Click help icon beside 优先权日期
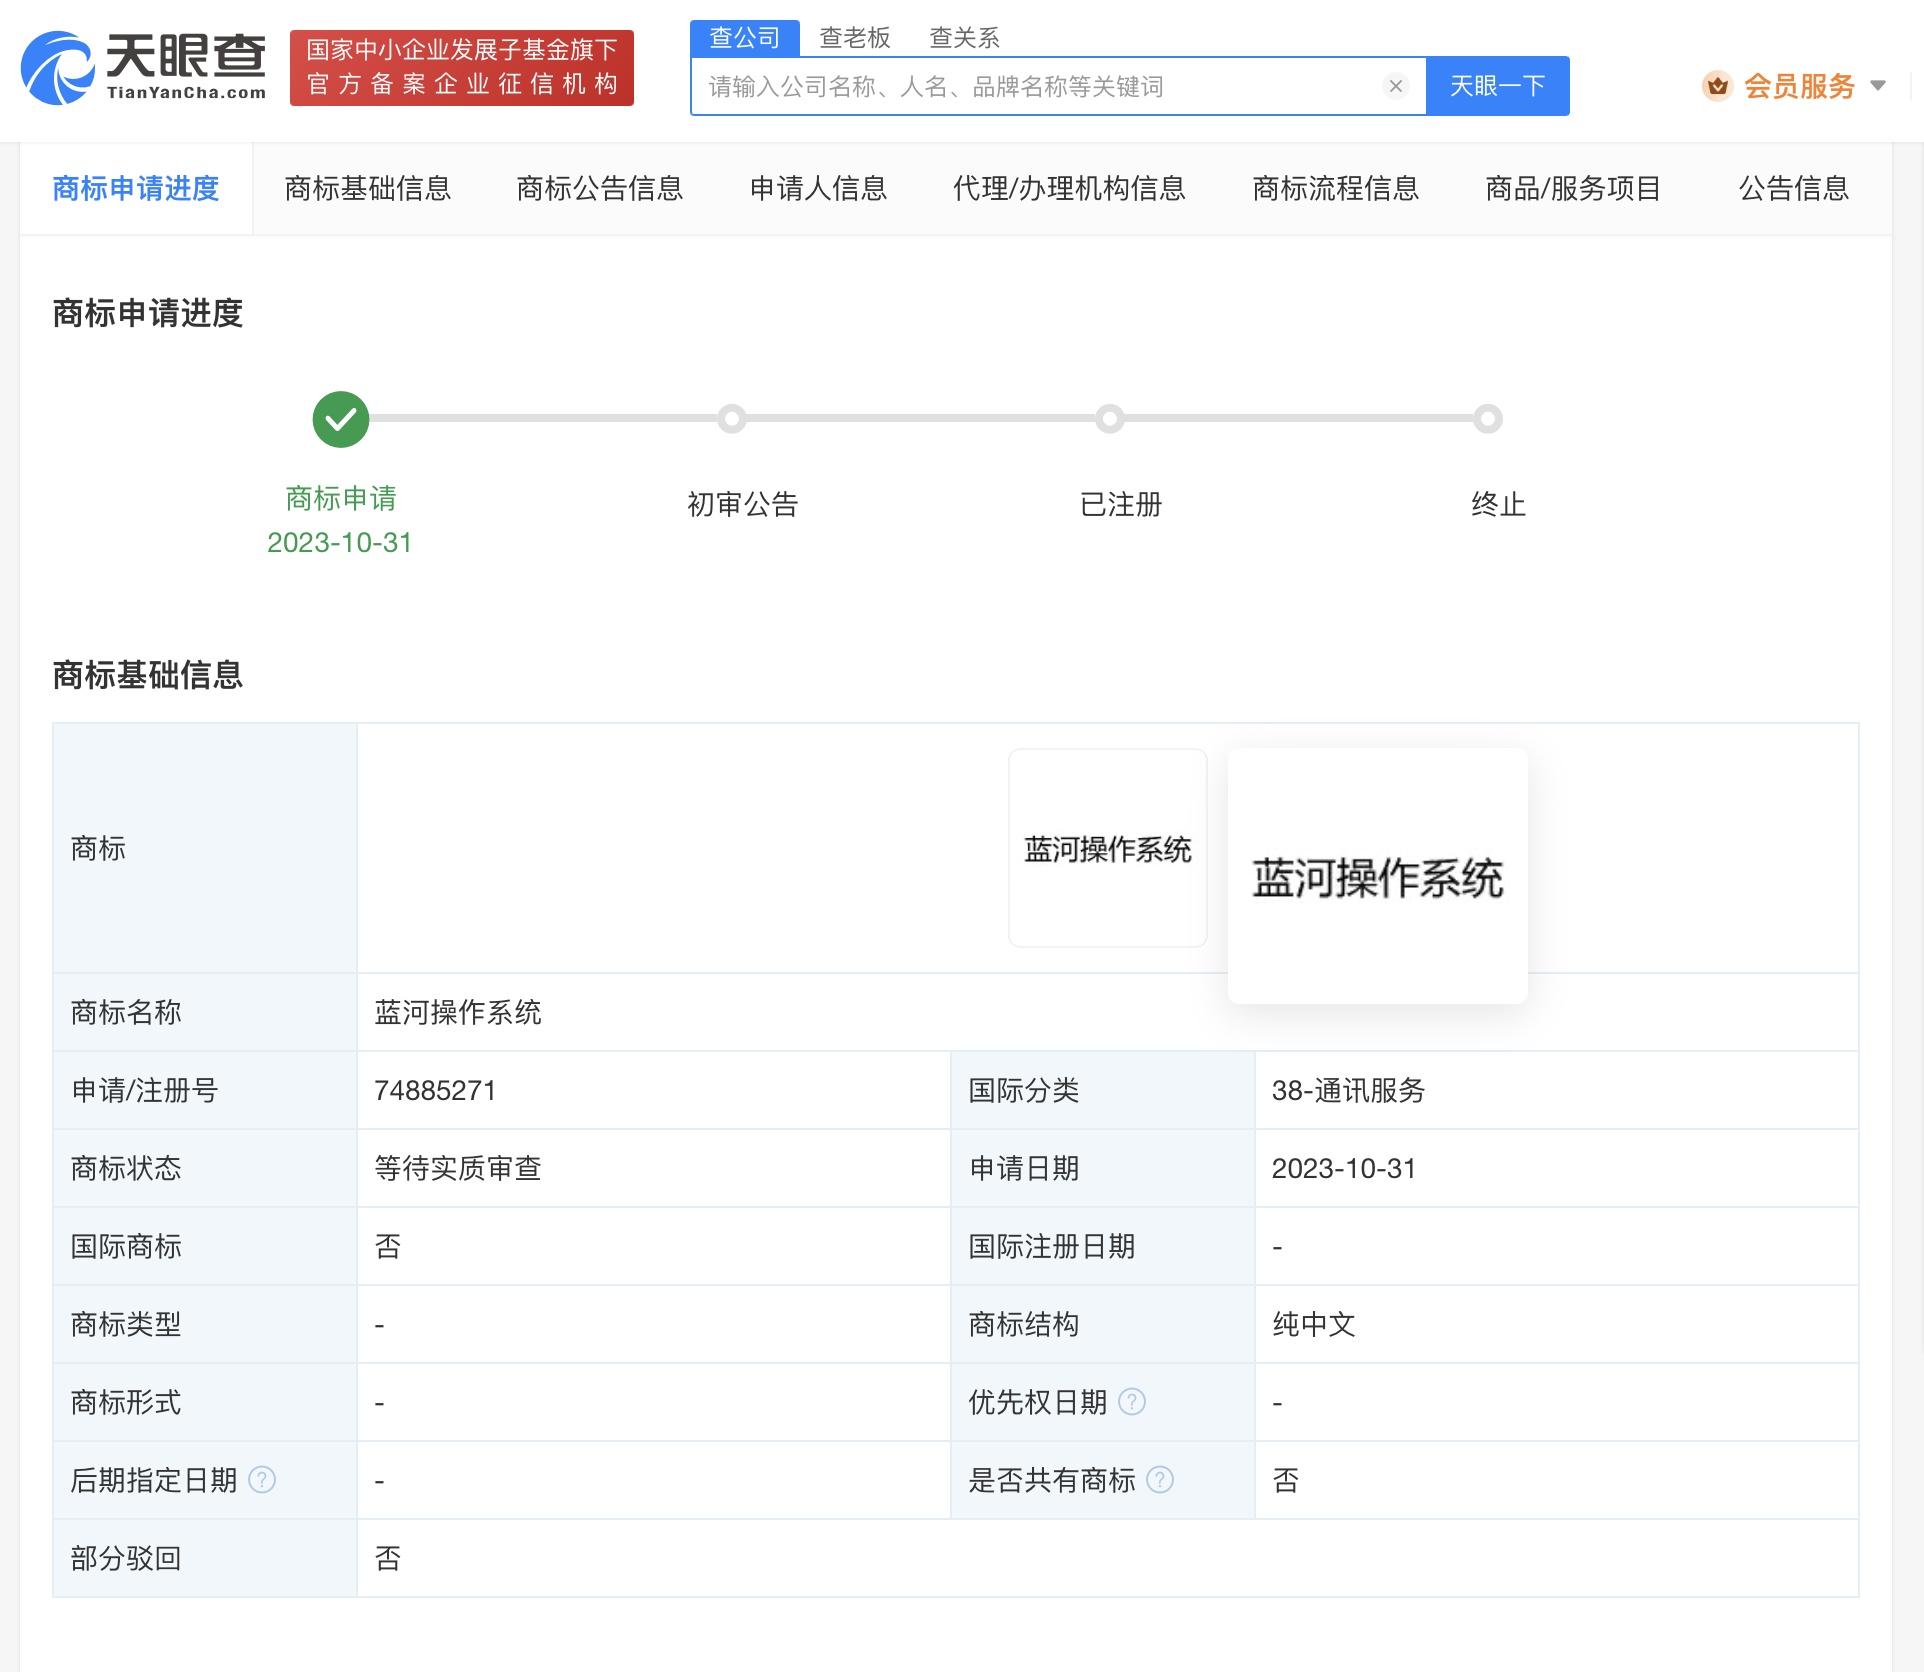The image size is (1924, 1672). [1131, 1402]
